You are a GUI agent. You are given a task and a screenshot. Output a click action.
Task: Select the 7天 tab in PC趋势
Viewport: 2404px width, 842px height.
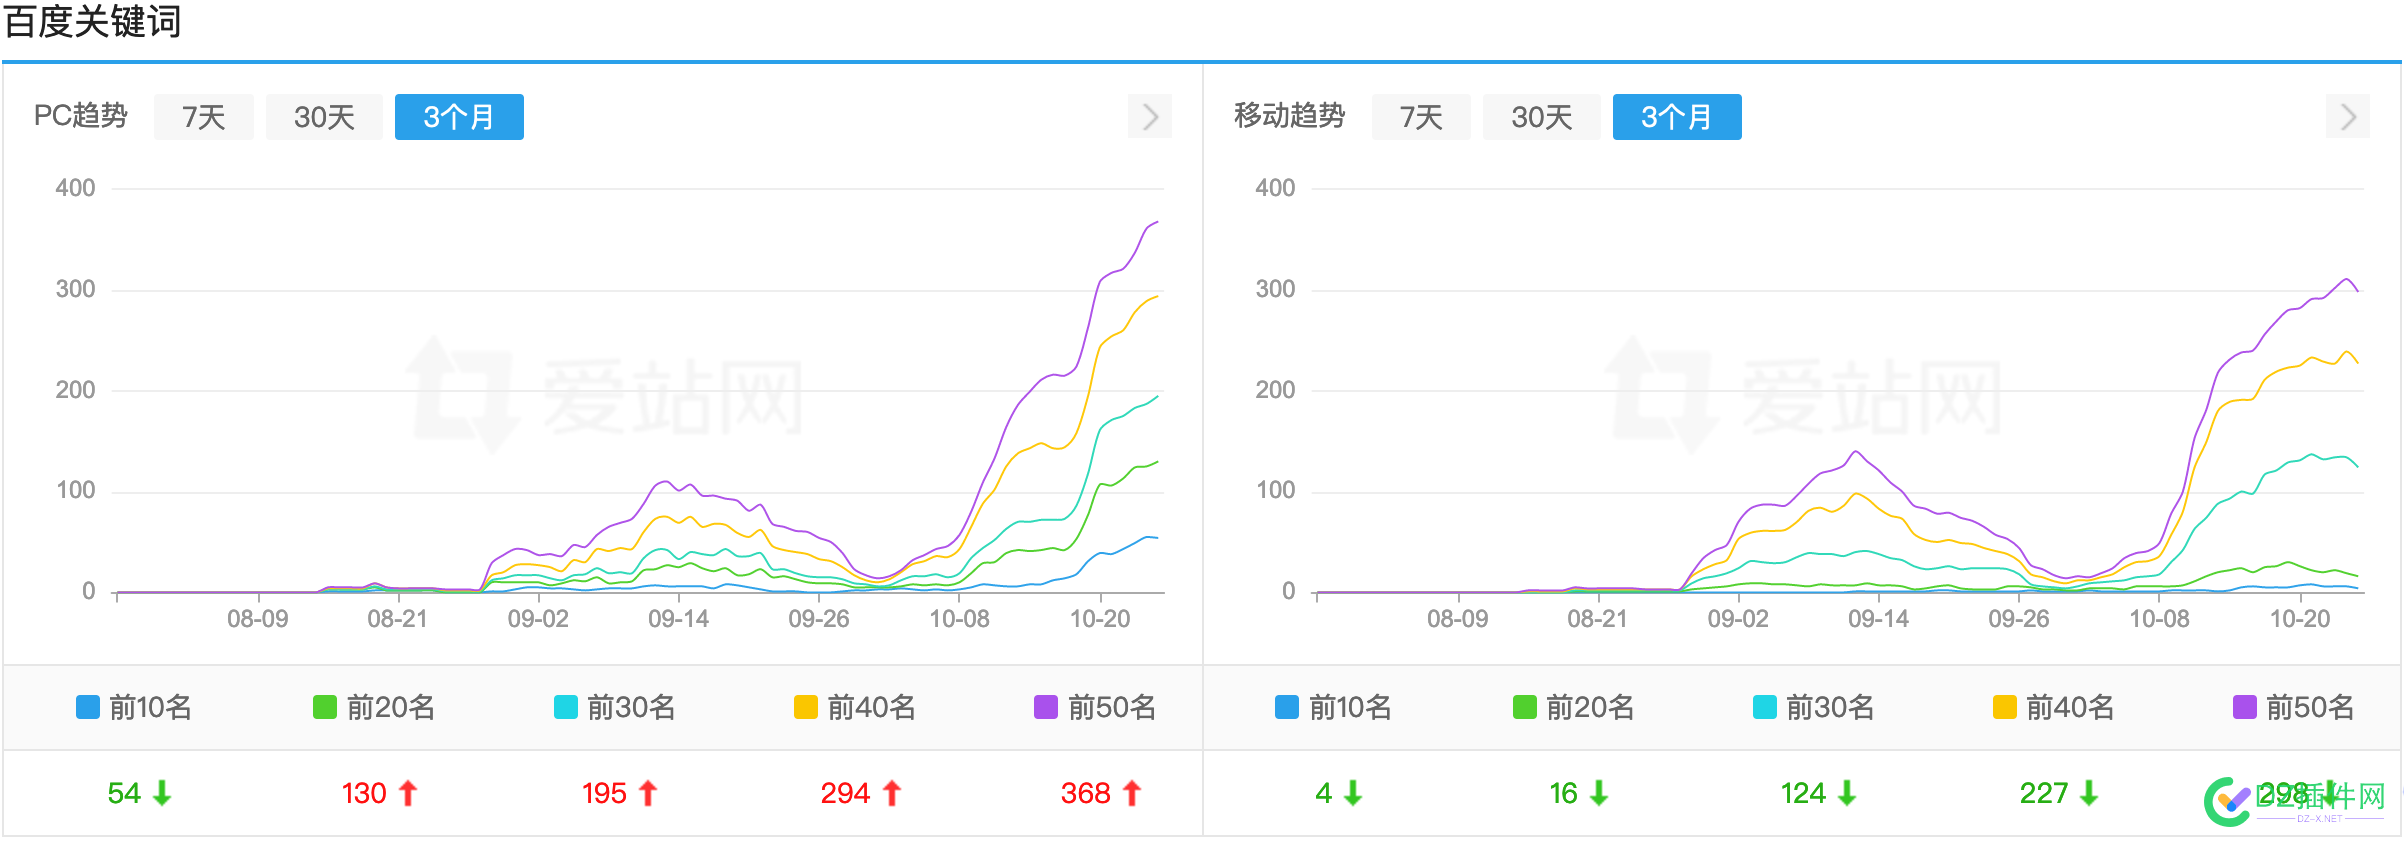pos(204,117)
